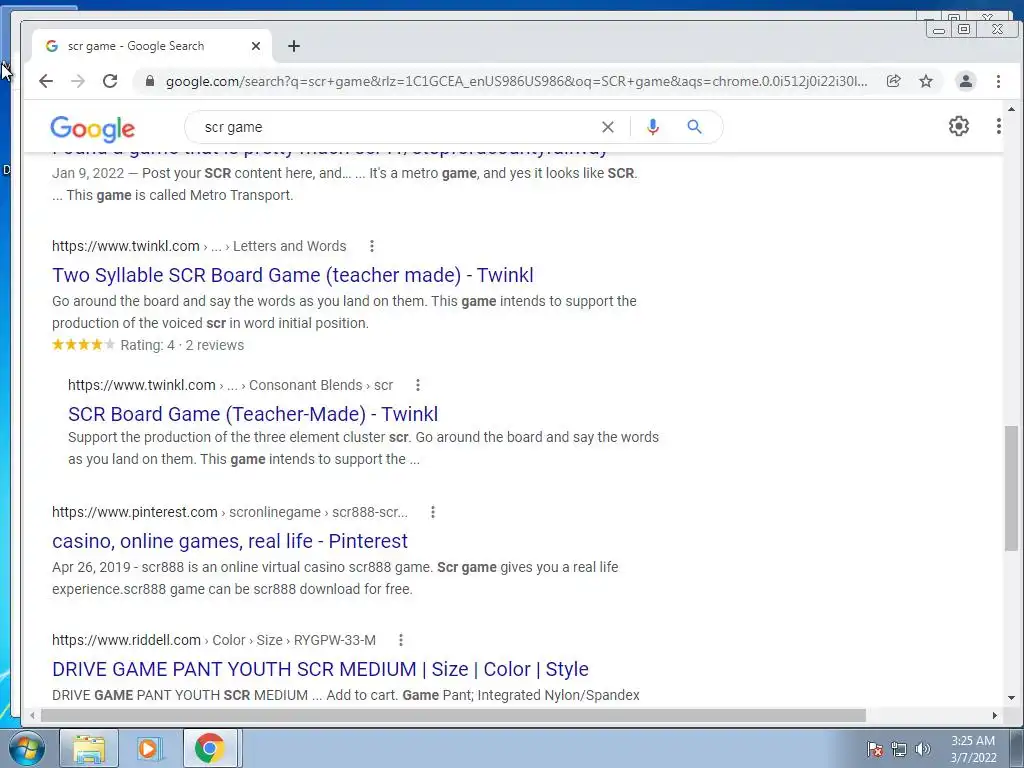Share this page from the address bar
This screenshot has height=768, width=1024.
[x=893, y=81]
